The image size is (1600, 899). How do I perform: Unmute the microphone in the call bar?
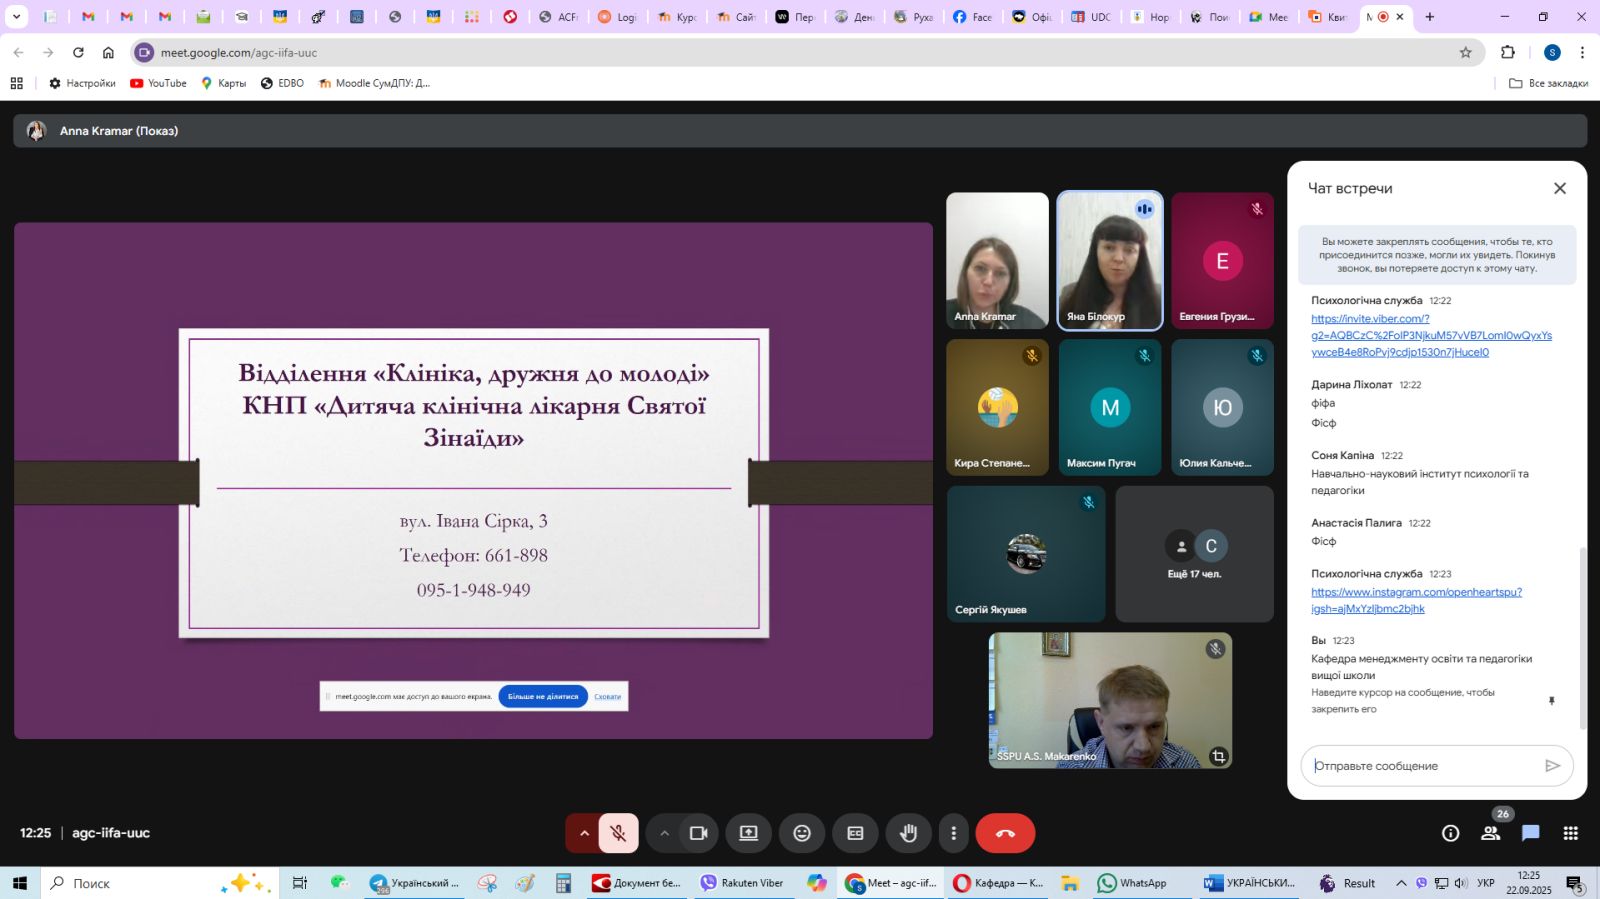pyautogui.click(x=618, y=833)
